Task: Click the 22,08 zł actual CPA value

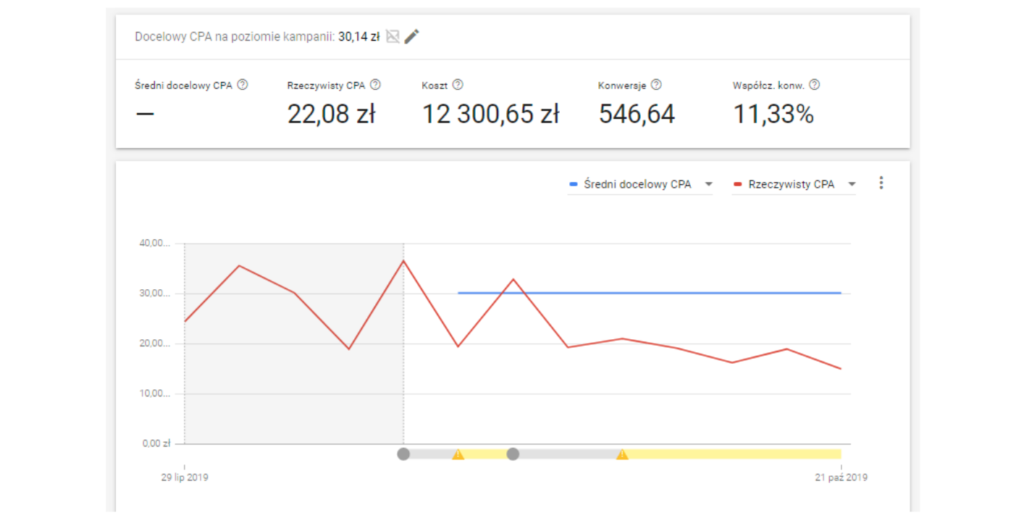Action: point(331,115)
